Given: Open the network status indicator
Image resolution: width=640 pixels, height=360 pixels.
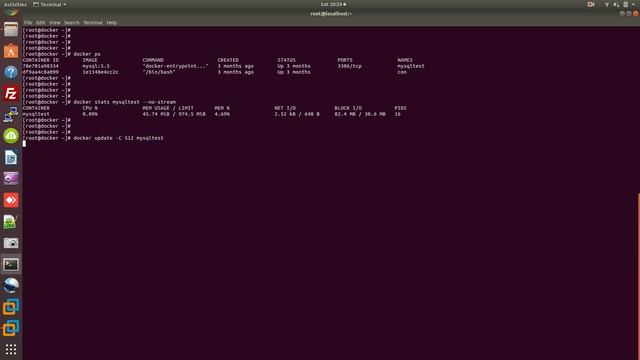Looking at the screenshot, I should click(607, 4).
